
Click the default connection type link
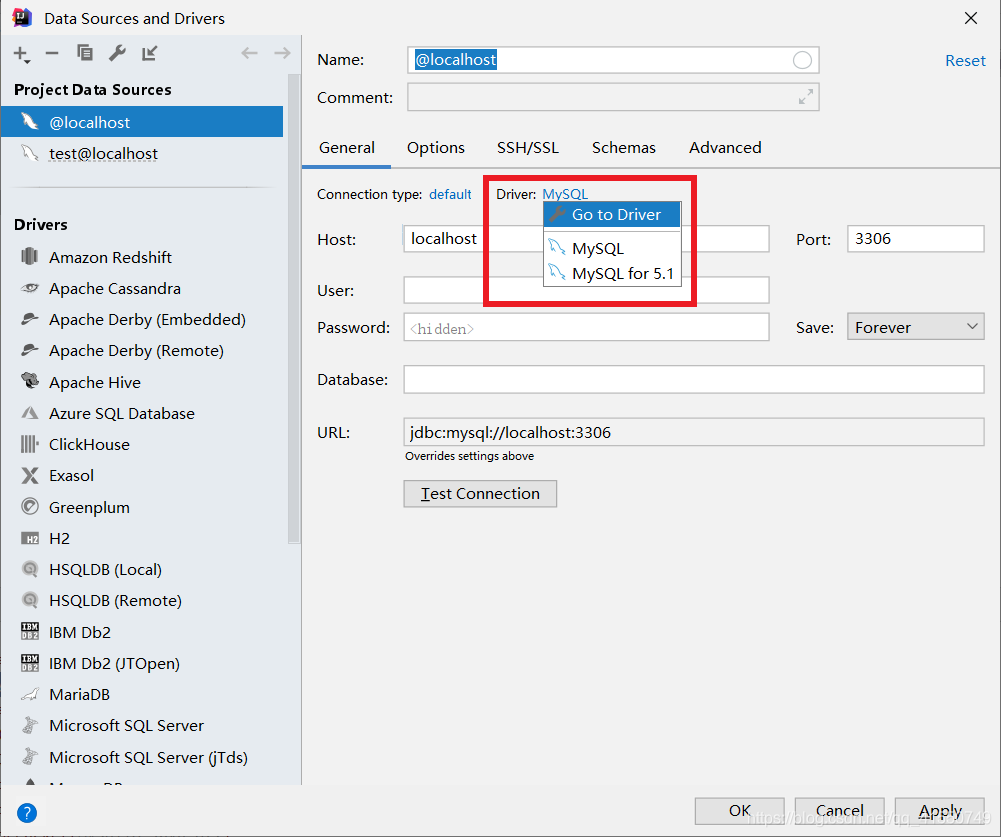point(450,194)
